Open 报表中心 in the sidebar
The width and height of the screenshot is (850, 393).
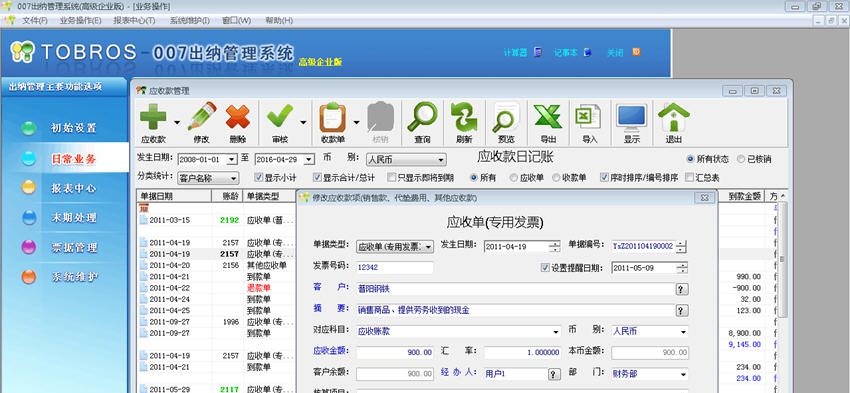pos(73,188)
